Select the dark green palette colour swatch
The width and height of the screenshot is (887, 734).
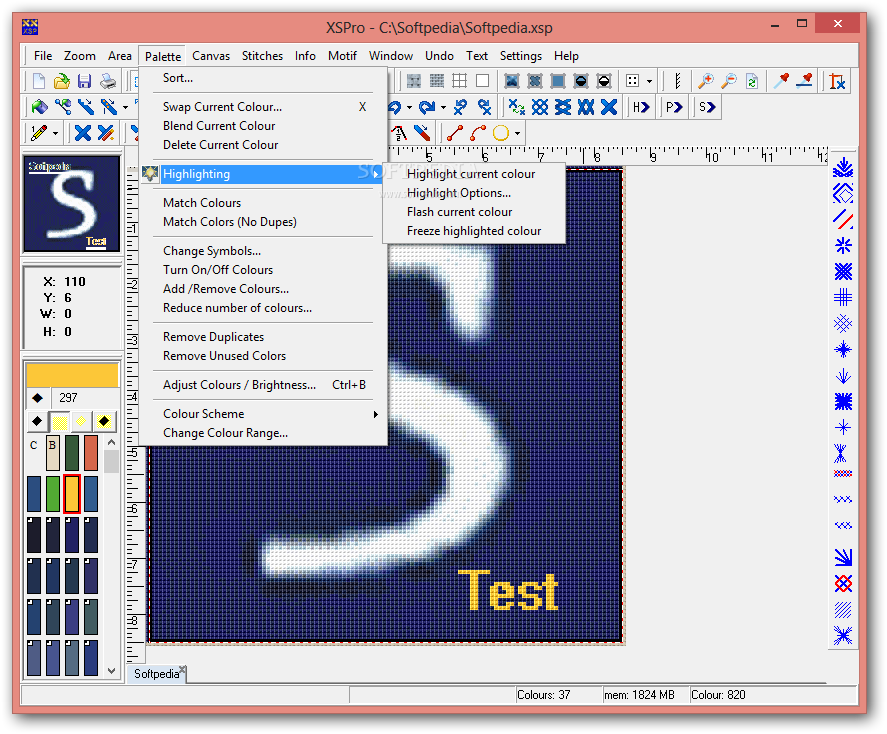coord(72,453)
